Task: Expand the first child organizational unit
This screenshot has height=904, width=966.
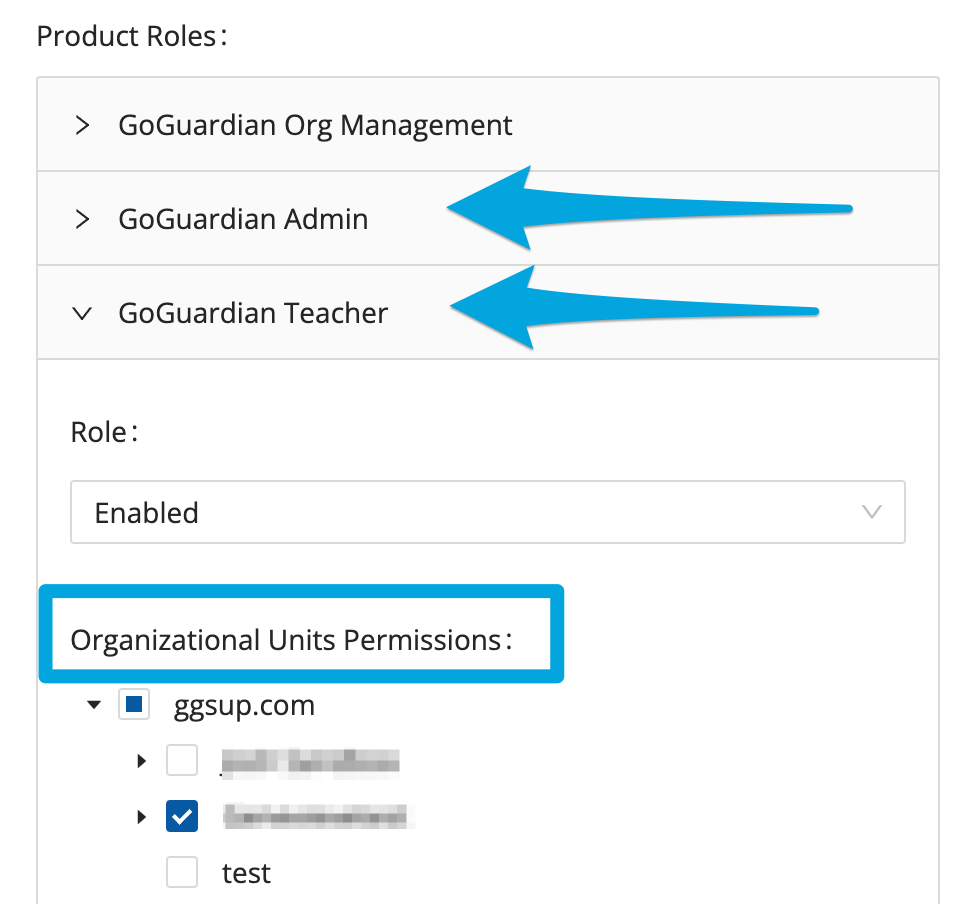Action: (141, 760)
